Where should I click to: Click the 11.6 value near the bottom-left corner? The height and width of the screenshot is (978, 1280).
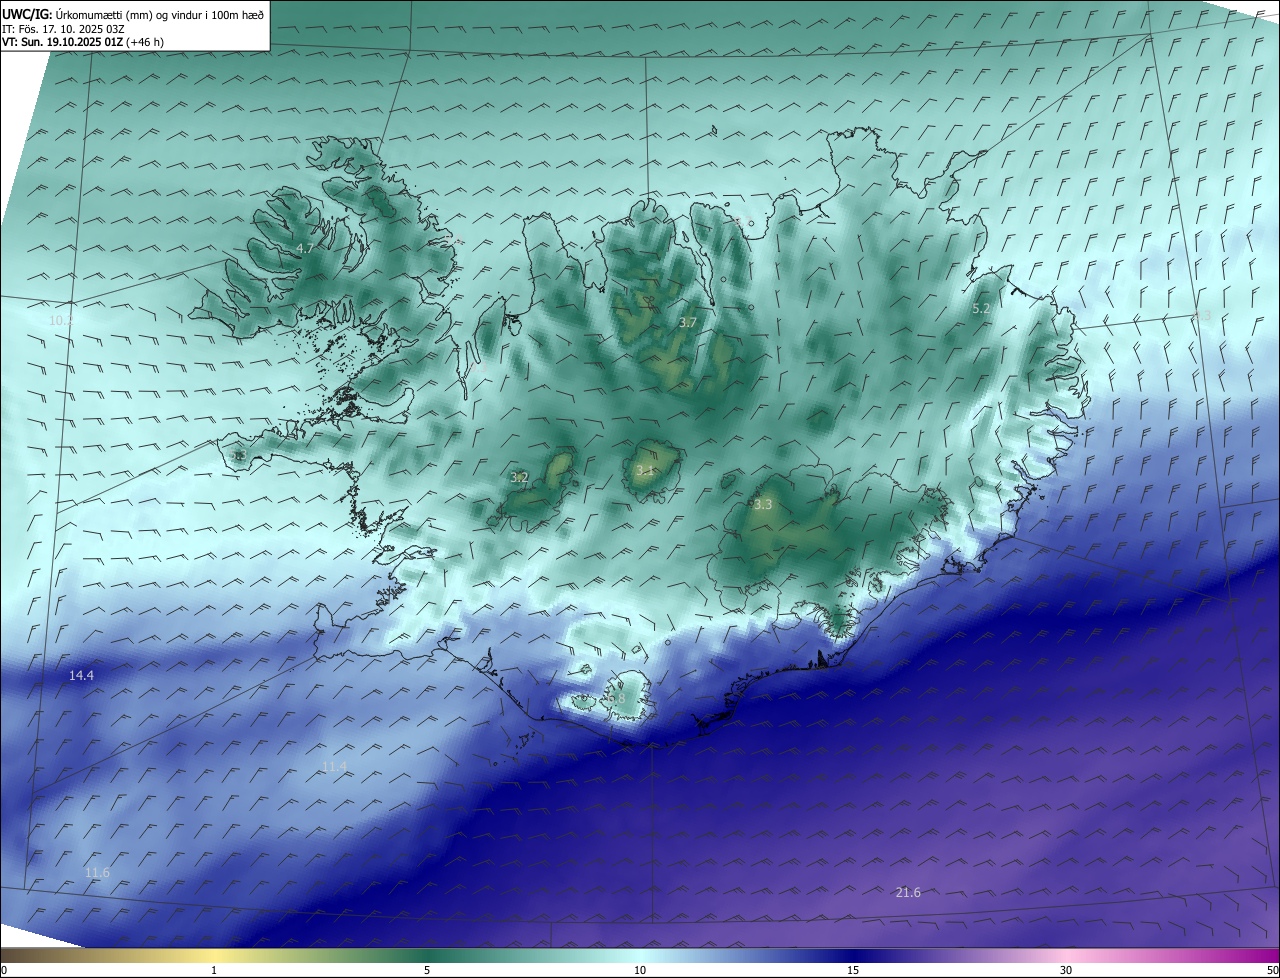(x=97, y=873)
